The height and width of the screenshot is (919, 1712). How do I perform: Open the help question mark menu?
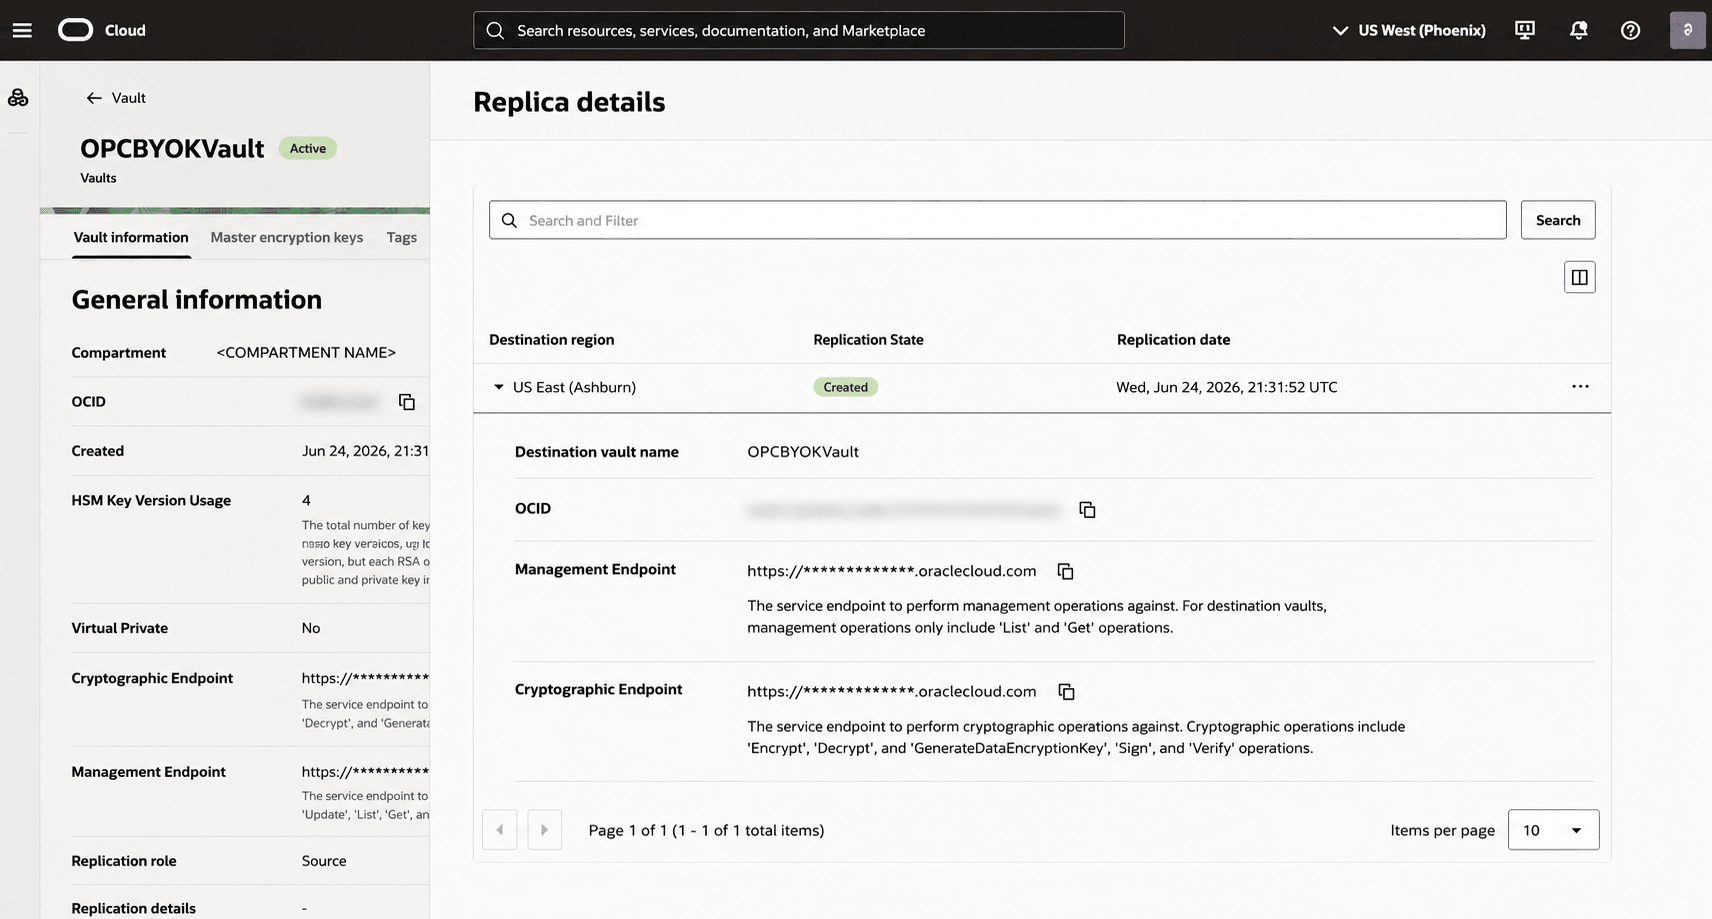1631,30
